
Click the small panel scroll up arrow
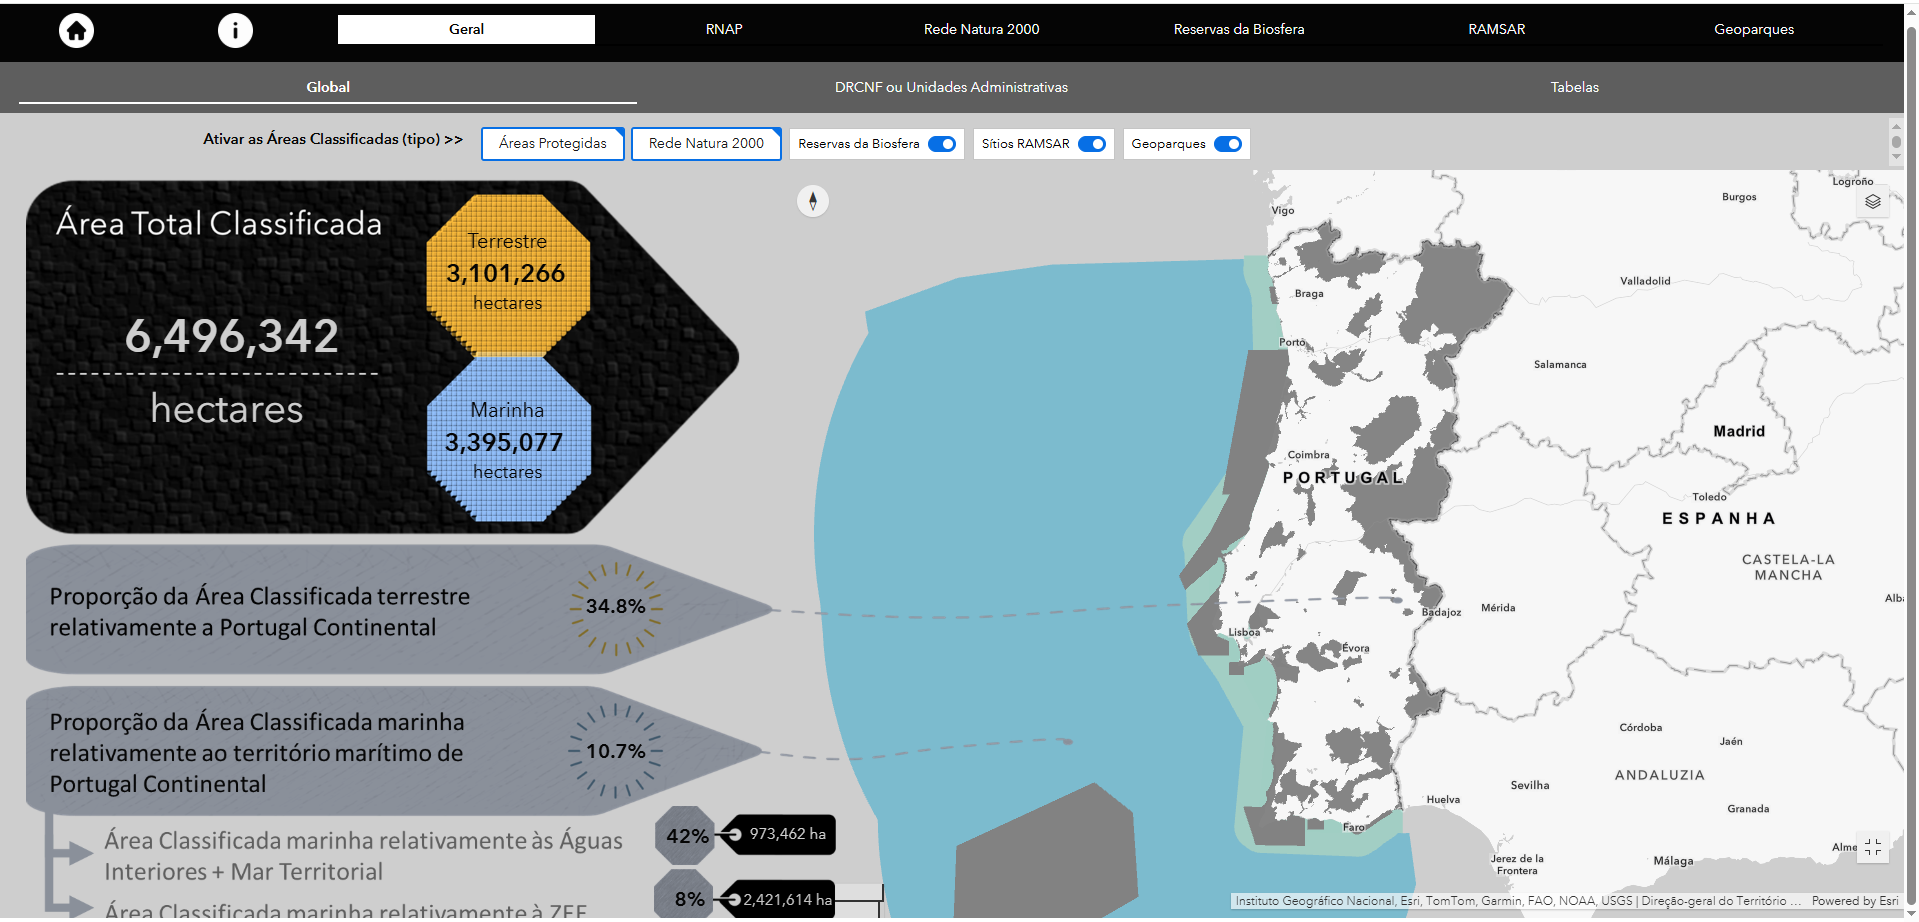coord(1895,127)
